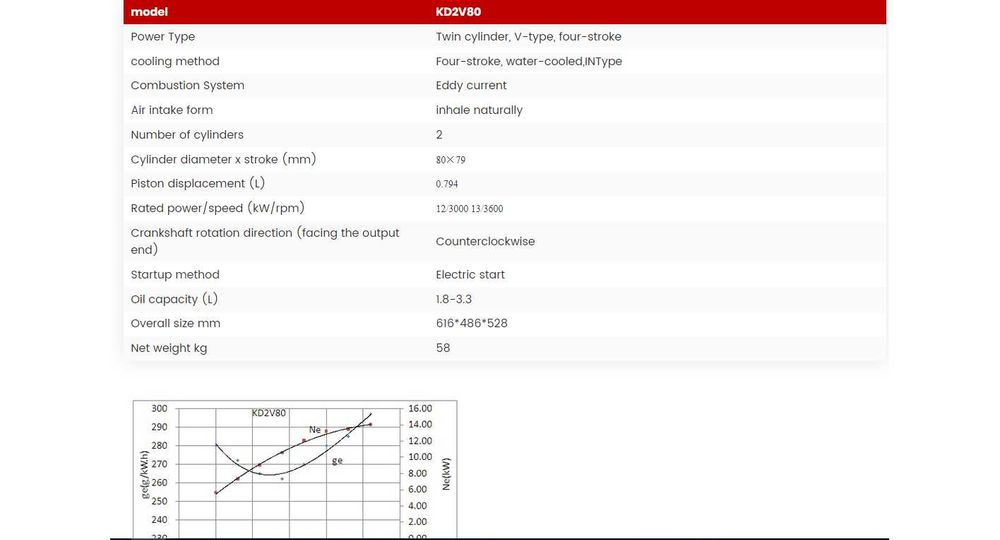Click the 'KD2V80' chart title

(x=268, y=413)
